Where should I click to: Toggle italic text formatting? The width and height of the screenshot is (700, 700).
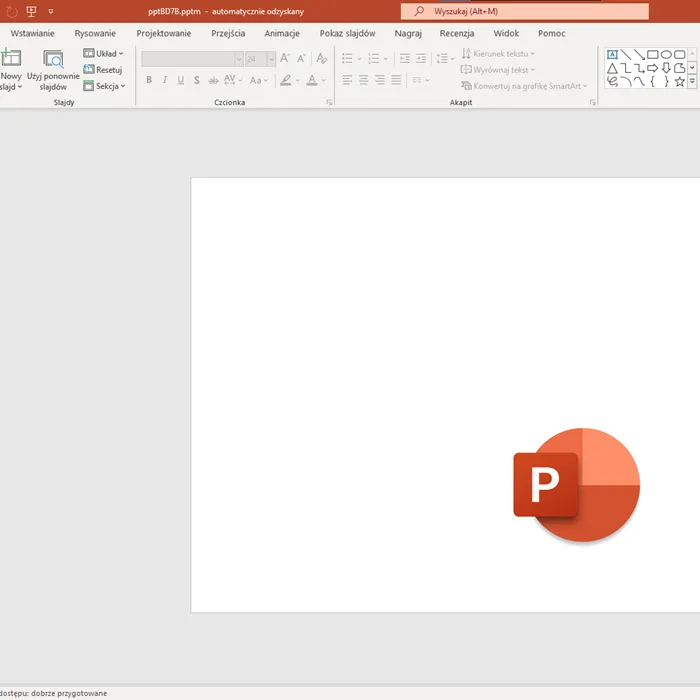[165, 80]
